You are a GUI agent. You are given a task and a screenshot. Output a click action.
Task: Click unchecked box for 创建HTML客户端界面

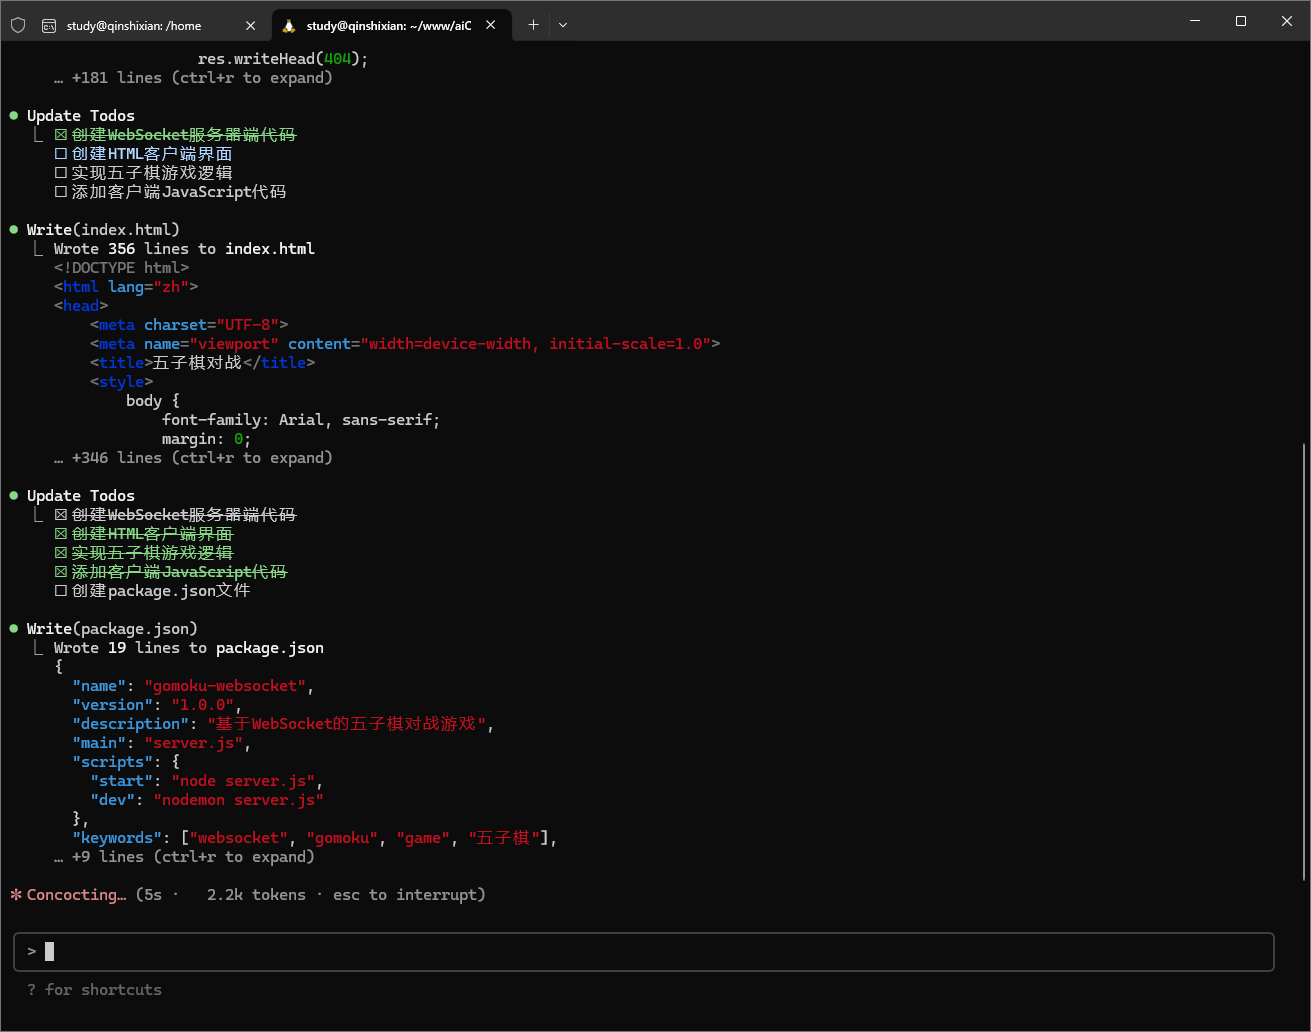pos(61,154)
